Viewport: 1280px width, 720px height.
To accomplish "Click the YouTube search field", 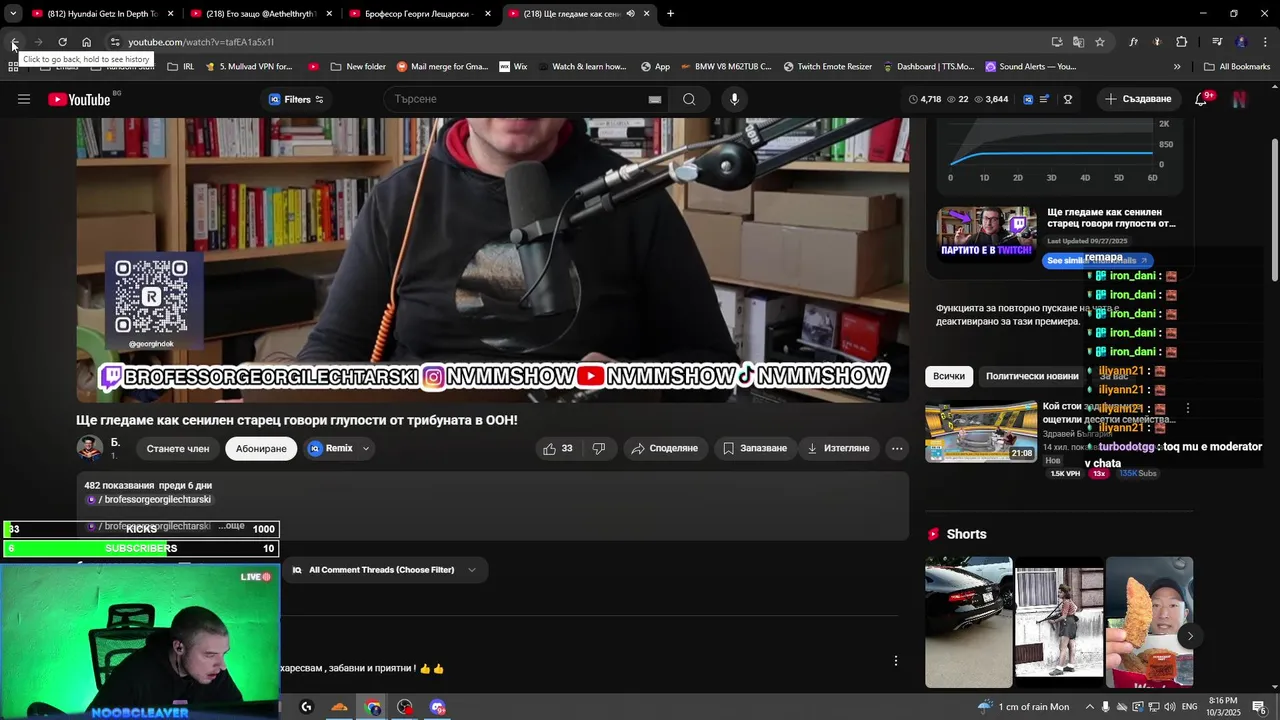I will click(x=515, y=99).
